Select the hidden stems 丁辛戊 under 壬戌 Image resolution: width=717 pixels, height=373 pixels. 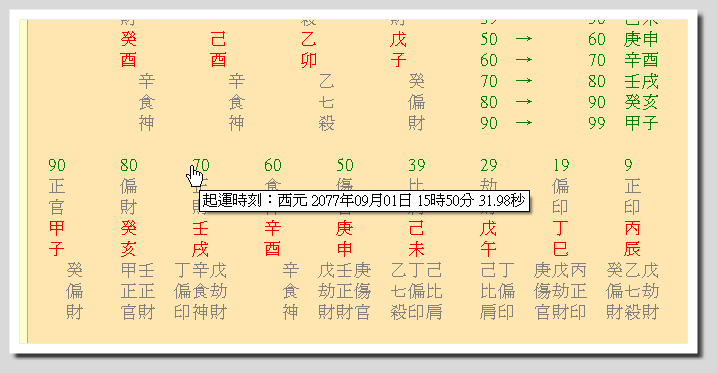(200, 270)
